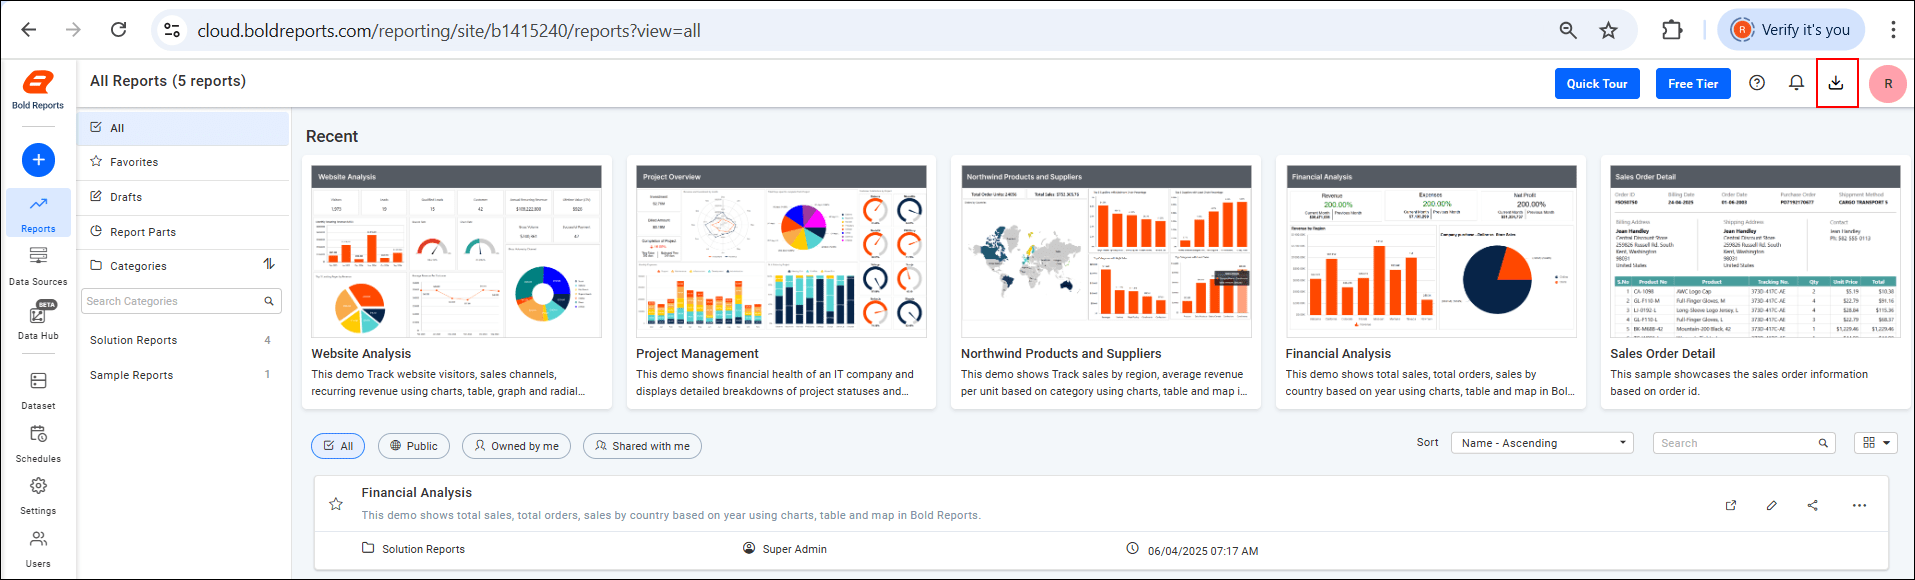Image resolution: width=1915 pixels, height=580 pixels.
Task: Open the Name - Ascending sort dropdown
Action: point(1542,443)
